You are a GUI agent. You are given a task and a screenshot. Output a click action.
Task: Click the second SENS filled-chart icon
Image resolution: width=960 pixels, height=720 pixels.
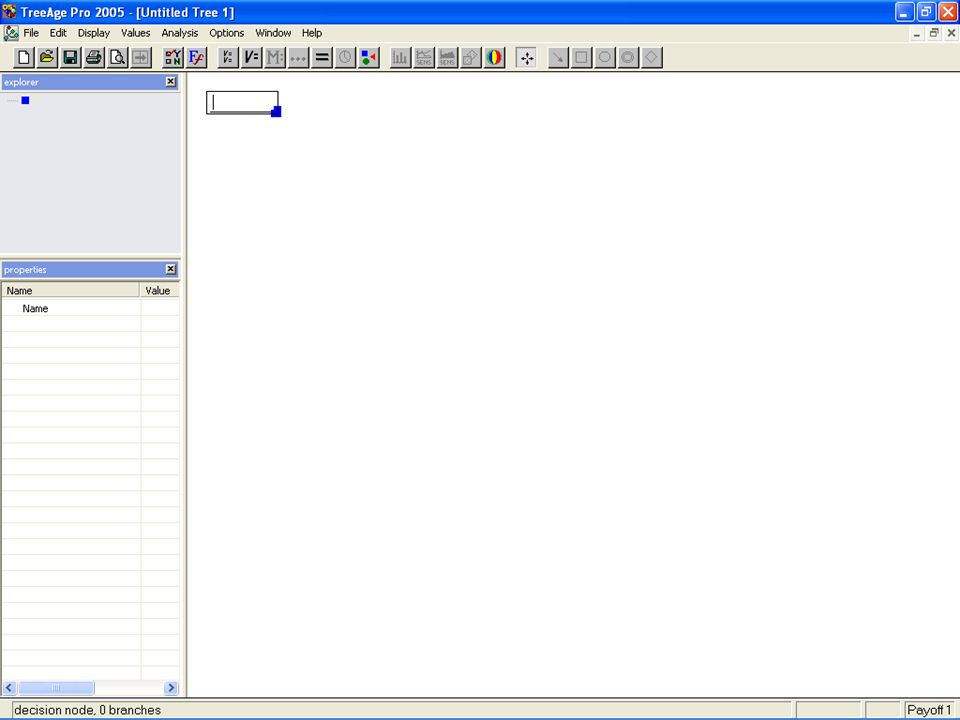pyautogui.click(x=447, y=58)
